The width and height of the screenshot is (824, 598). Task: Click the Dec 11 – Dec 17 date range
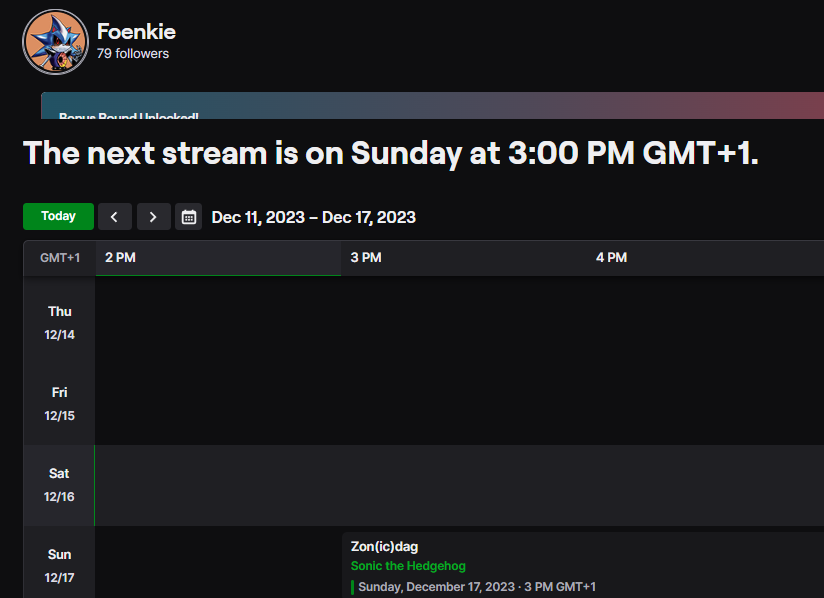(314, 217)
